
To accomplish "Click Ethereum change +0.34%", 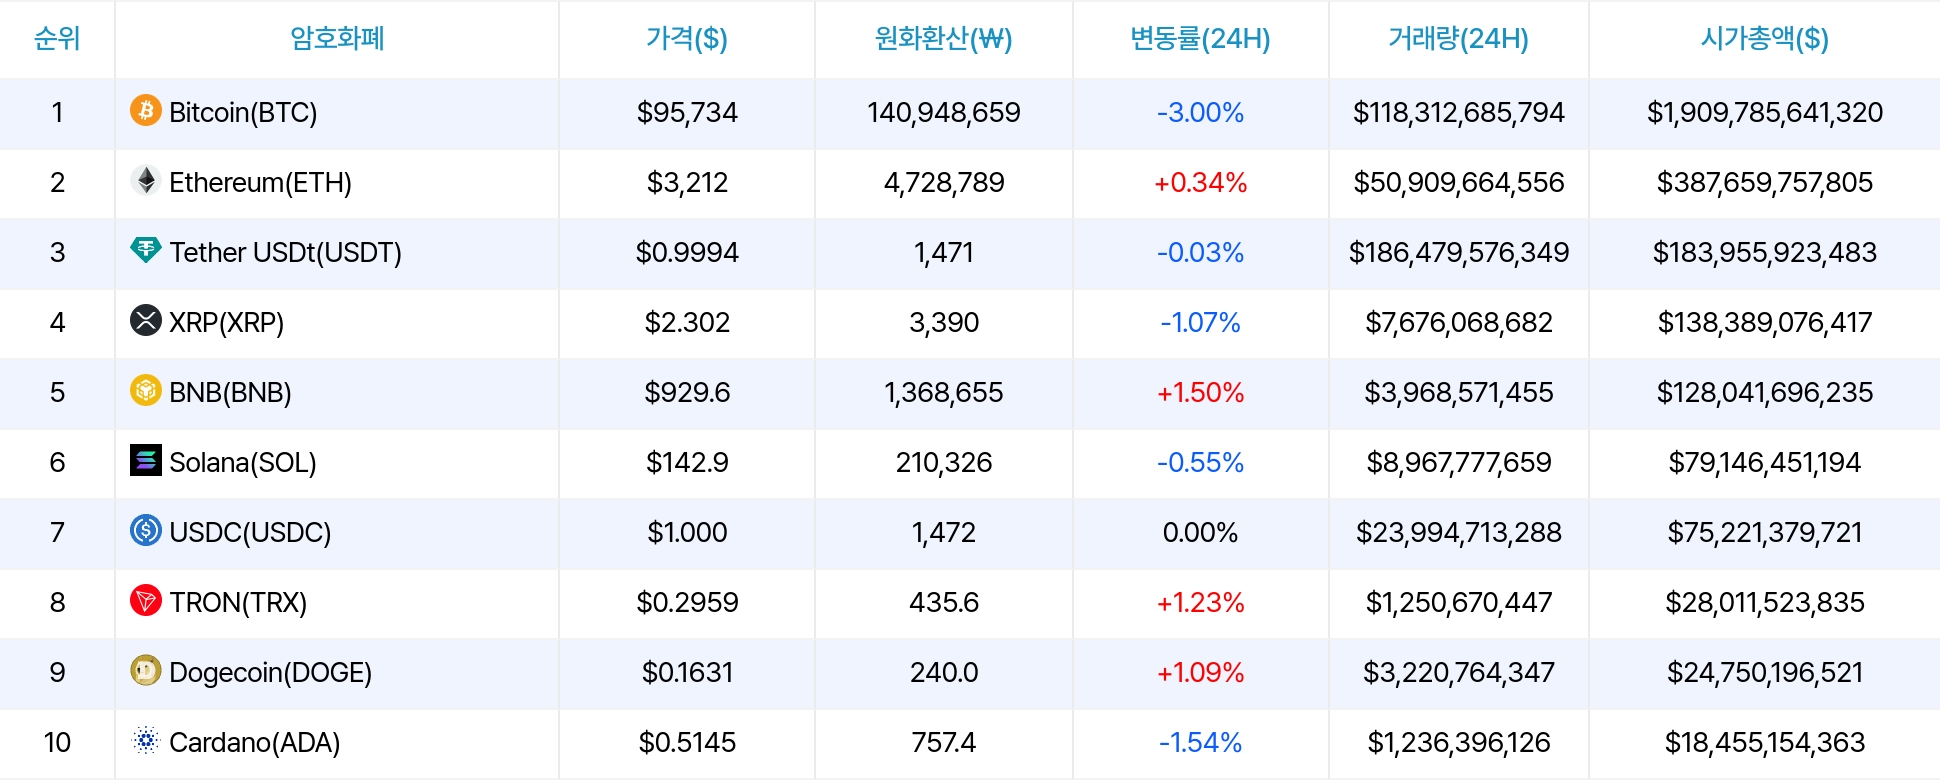I will click(1200, 182).
